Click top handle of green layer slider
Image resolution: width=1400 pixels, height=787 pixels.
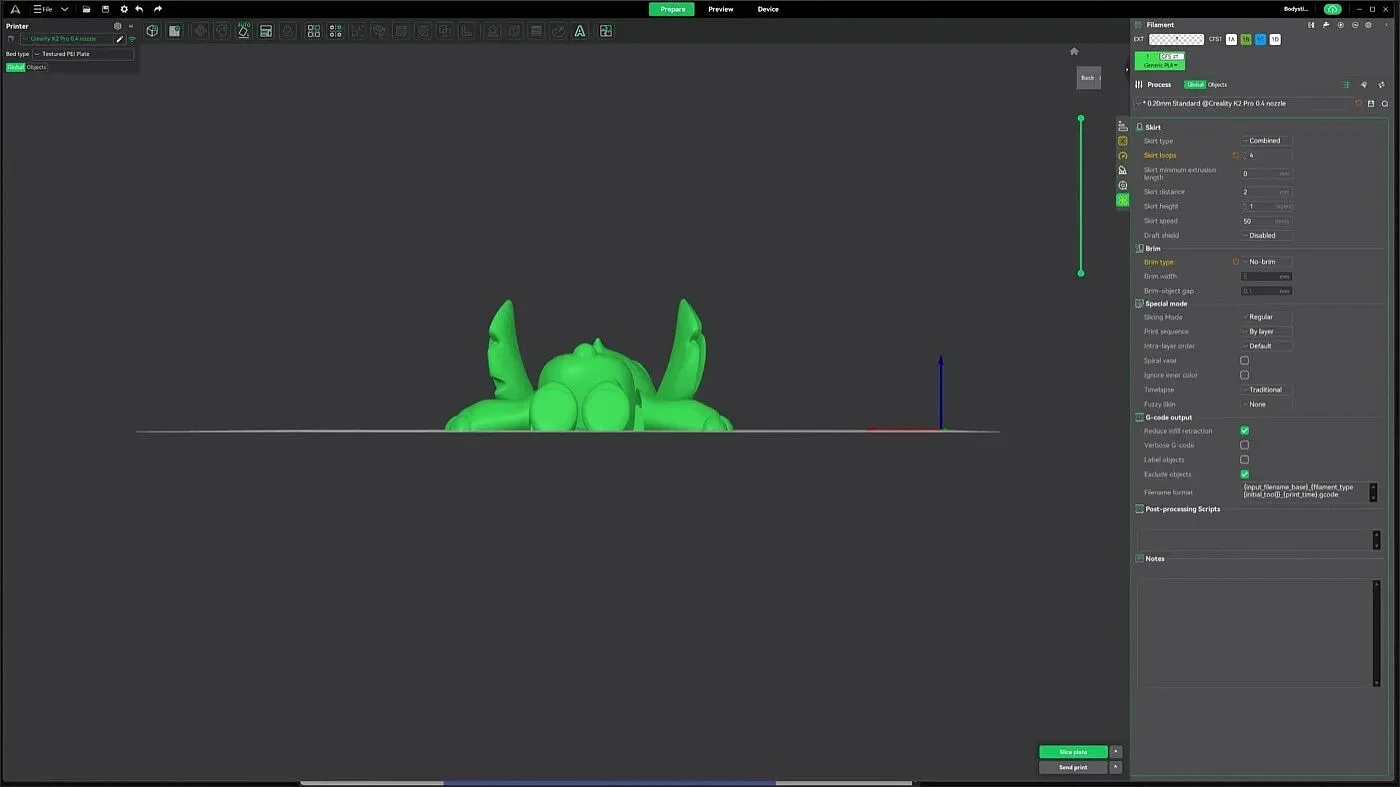pos(1081,118)
